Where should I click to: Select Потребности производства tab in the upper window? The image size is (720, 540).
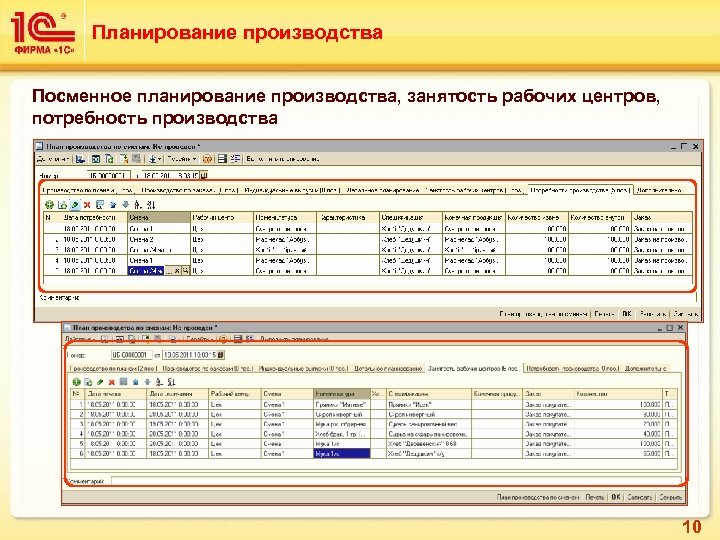pos(579,190)
